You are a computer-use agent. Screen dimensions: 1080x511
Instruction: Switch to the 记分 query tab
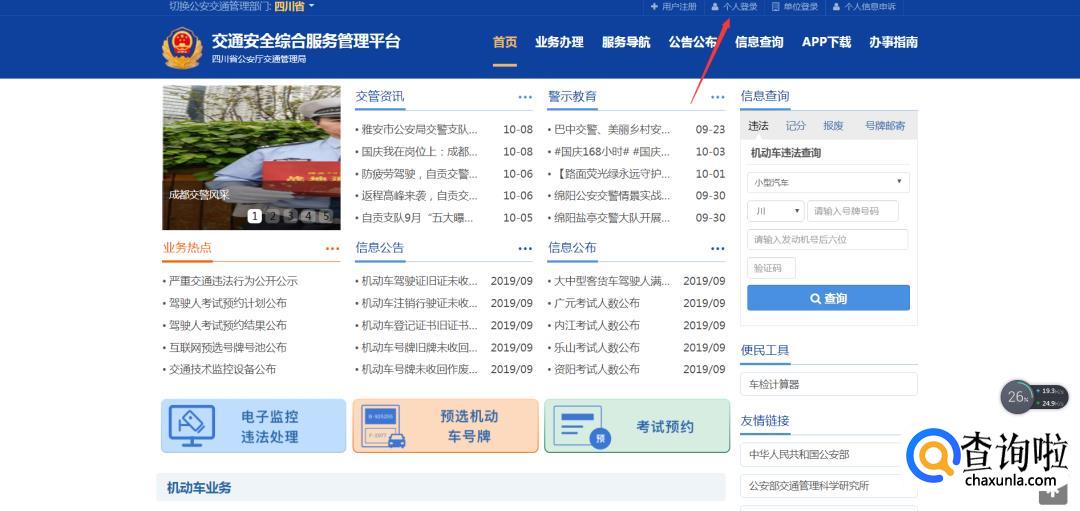tap(795, 126)
